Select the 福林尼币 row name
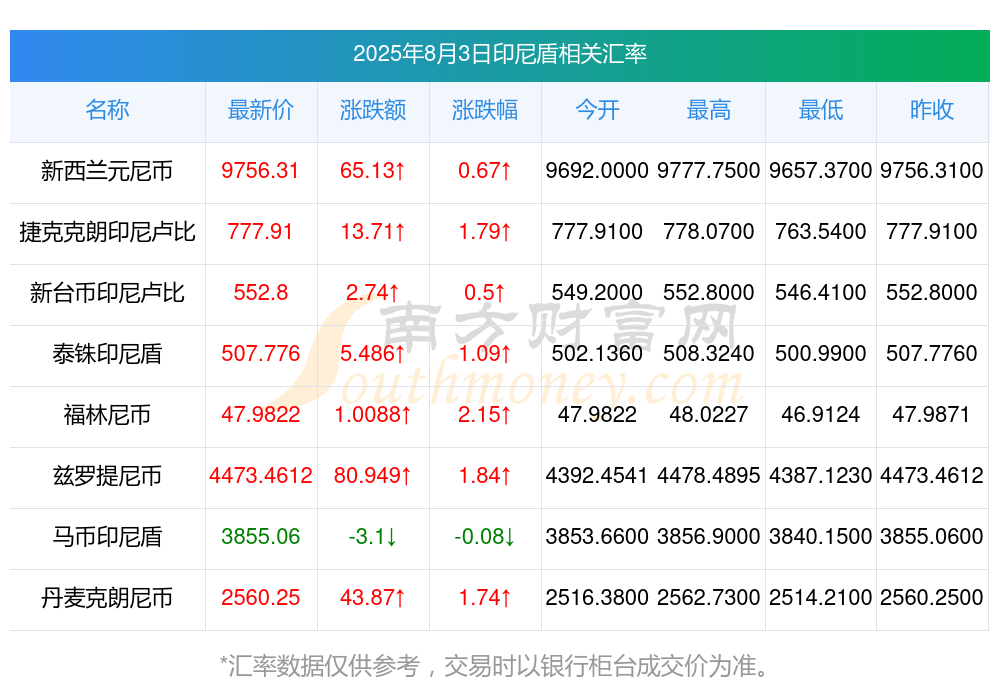This screenshot has width=1000, height=698. coord(107,415)
